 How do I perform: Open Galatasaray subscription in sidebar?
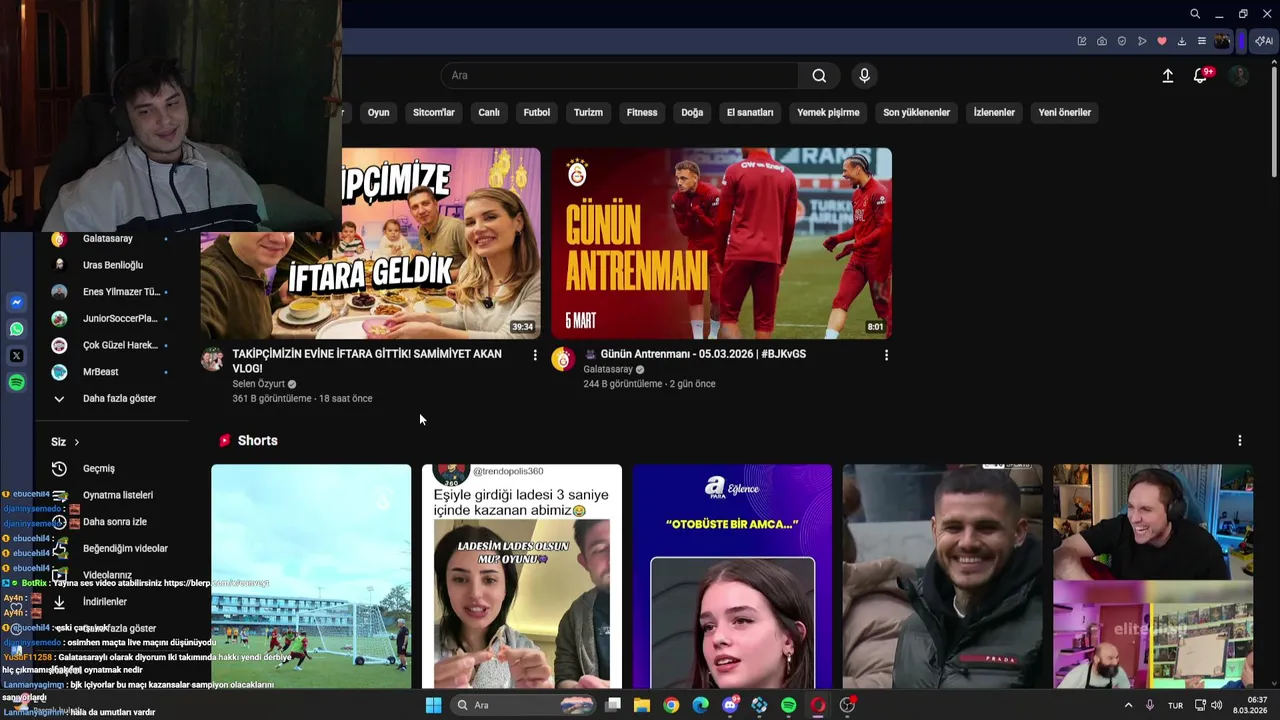pyautogui.click(x=110, y=239)
